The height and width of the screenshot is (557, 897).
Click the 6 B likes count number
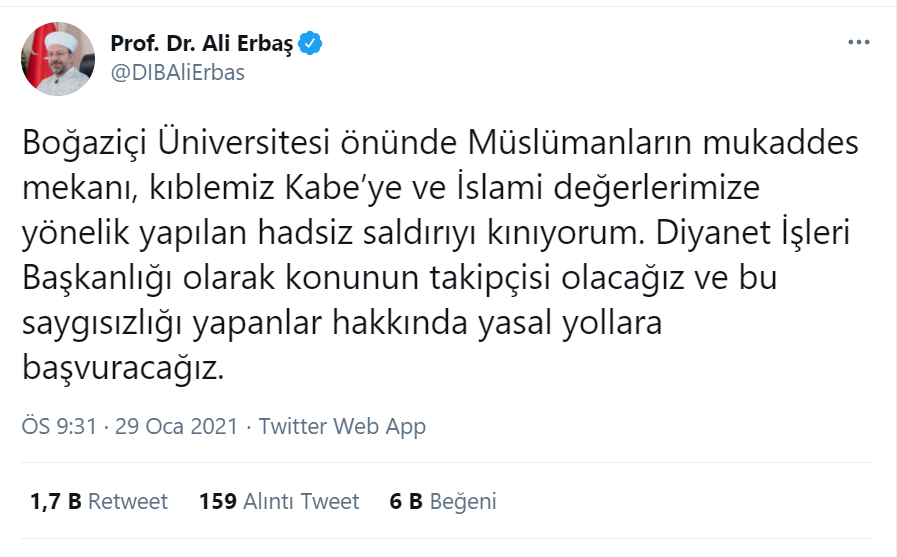tap(406, 501)
